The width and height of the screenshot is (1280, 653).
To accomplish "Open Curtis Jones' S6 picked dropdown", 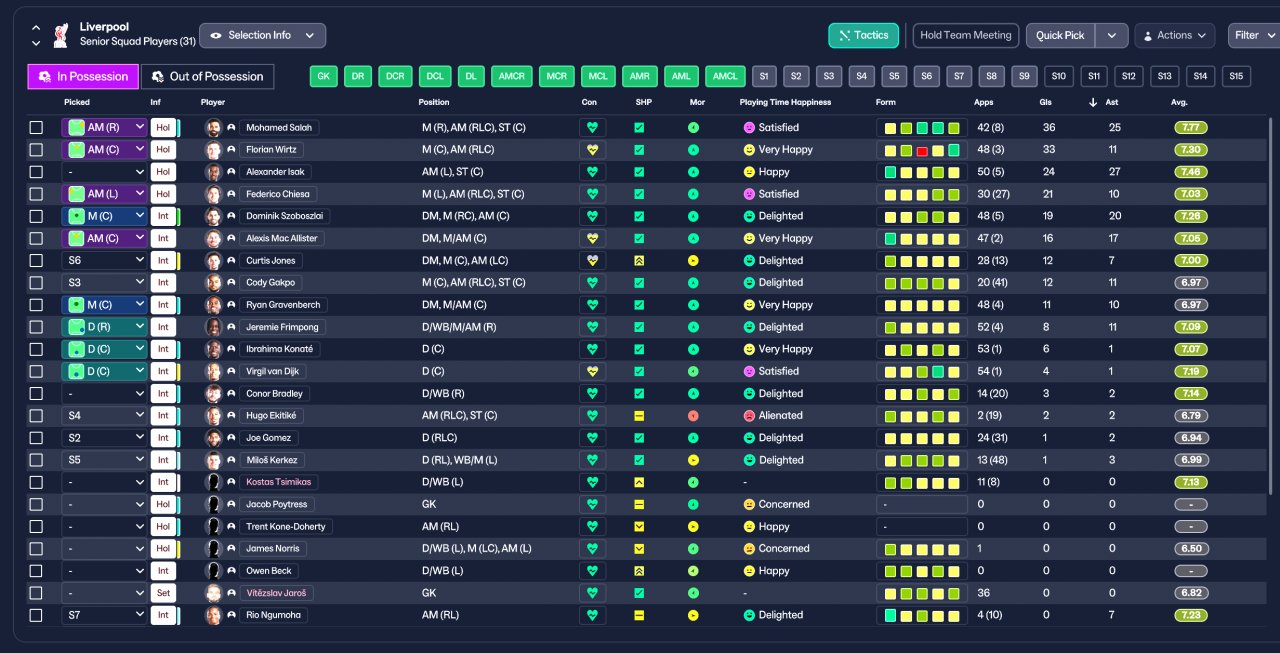I will 104,261.
